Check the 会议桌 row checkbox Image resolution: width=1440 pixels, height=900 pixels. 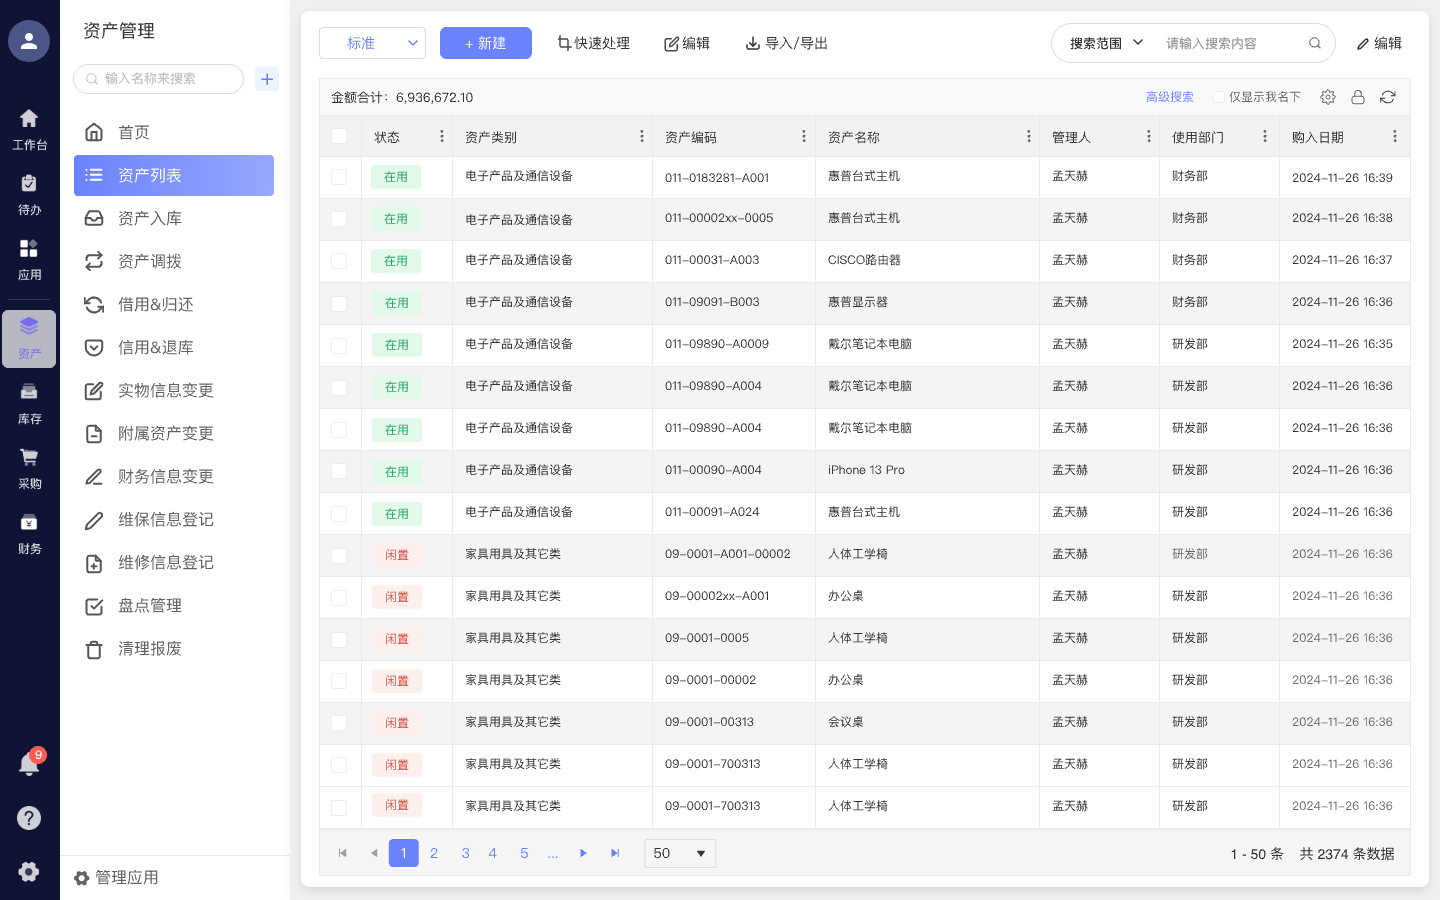(339, 723)
